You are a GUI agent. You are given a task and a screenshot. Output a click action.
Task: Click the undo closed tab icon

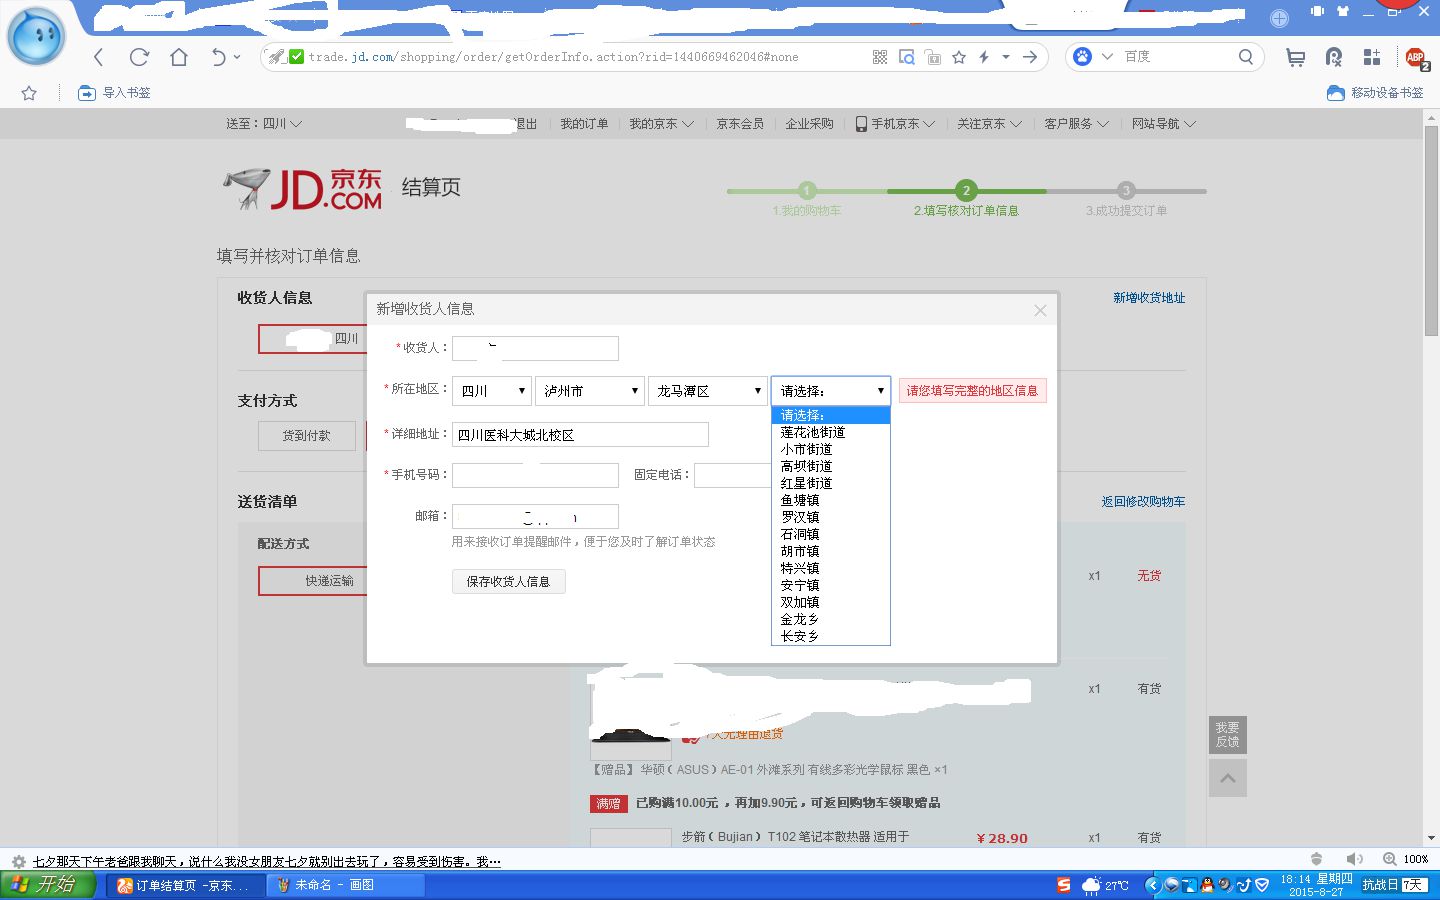[219, 57]
